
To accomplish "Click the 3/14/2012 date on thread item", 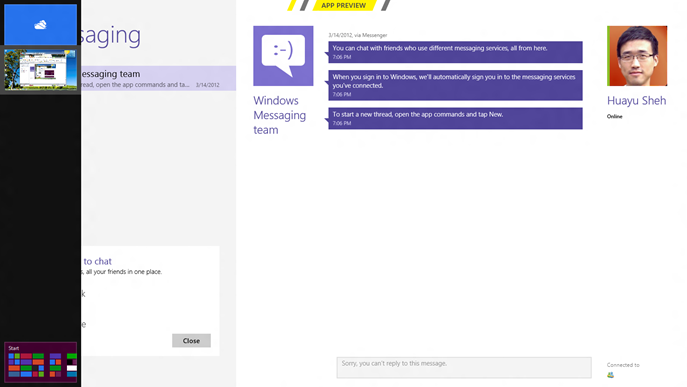I will (x=208, y=85).
